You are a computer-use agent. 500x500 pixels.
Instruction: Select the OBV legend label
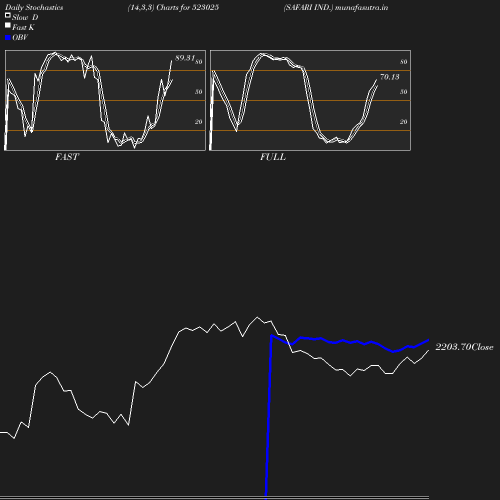(x=20, y=37)
